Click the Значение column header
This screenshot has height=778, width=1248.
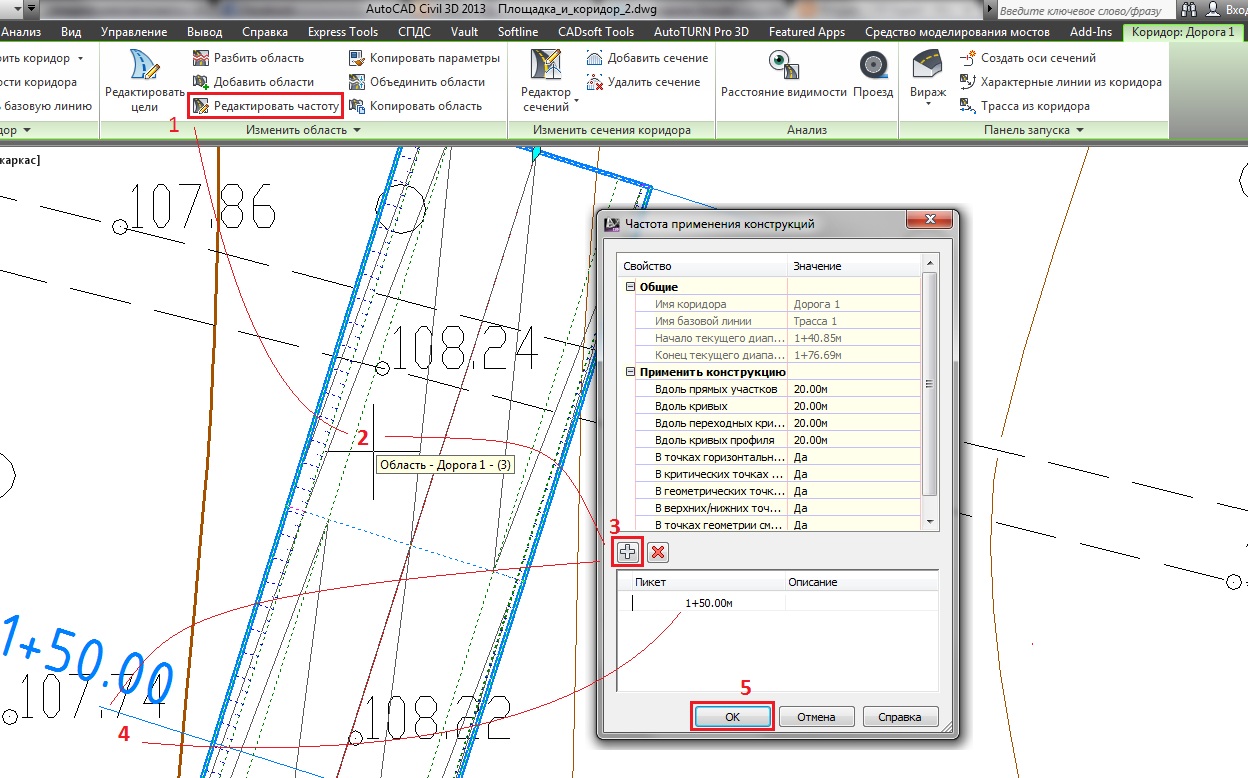[x=854, y=266]
